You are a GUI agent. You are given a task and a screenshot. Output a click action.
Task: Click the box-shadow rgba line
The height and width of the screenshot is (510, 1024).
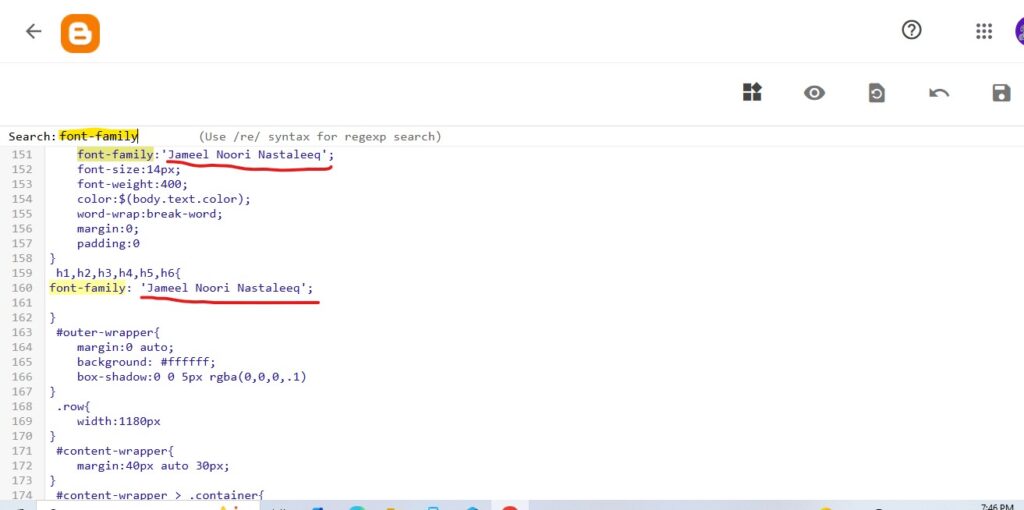coord(191,377)
